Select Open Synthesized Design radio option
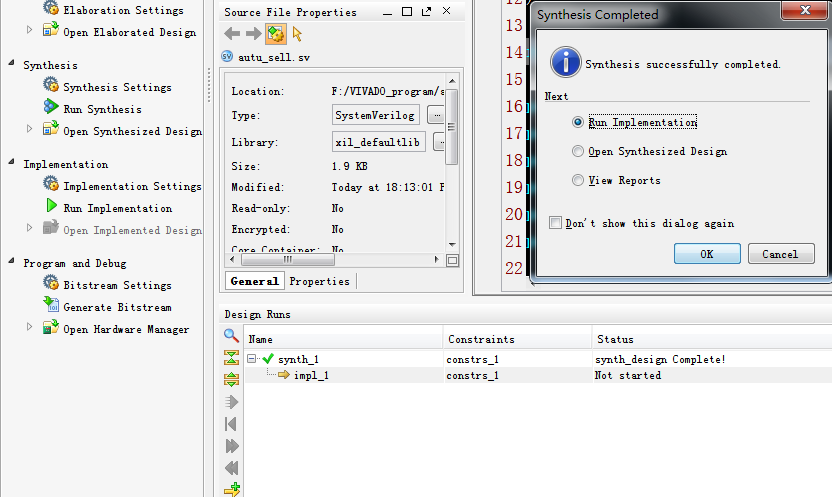The width and height of the screenshot is (832, 497). coord(578,151)
